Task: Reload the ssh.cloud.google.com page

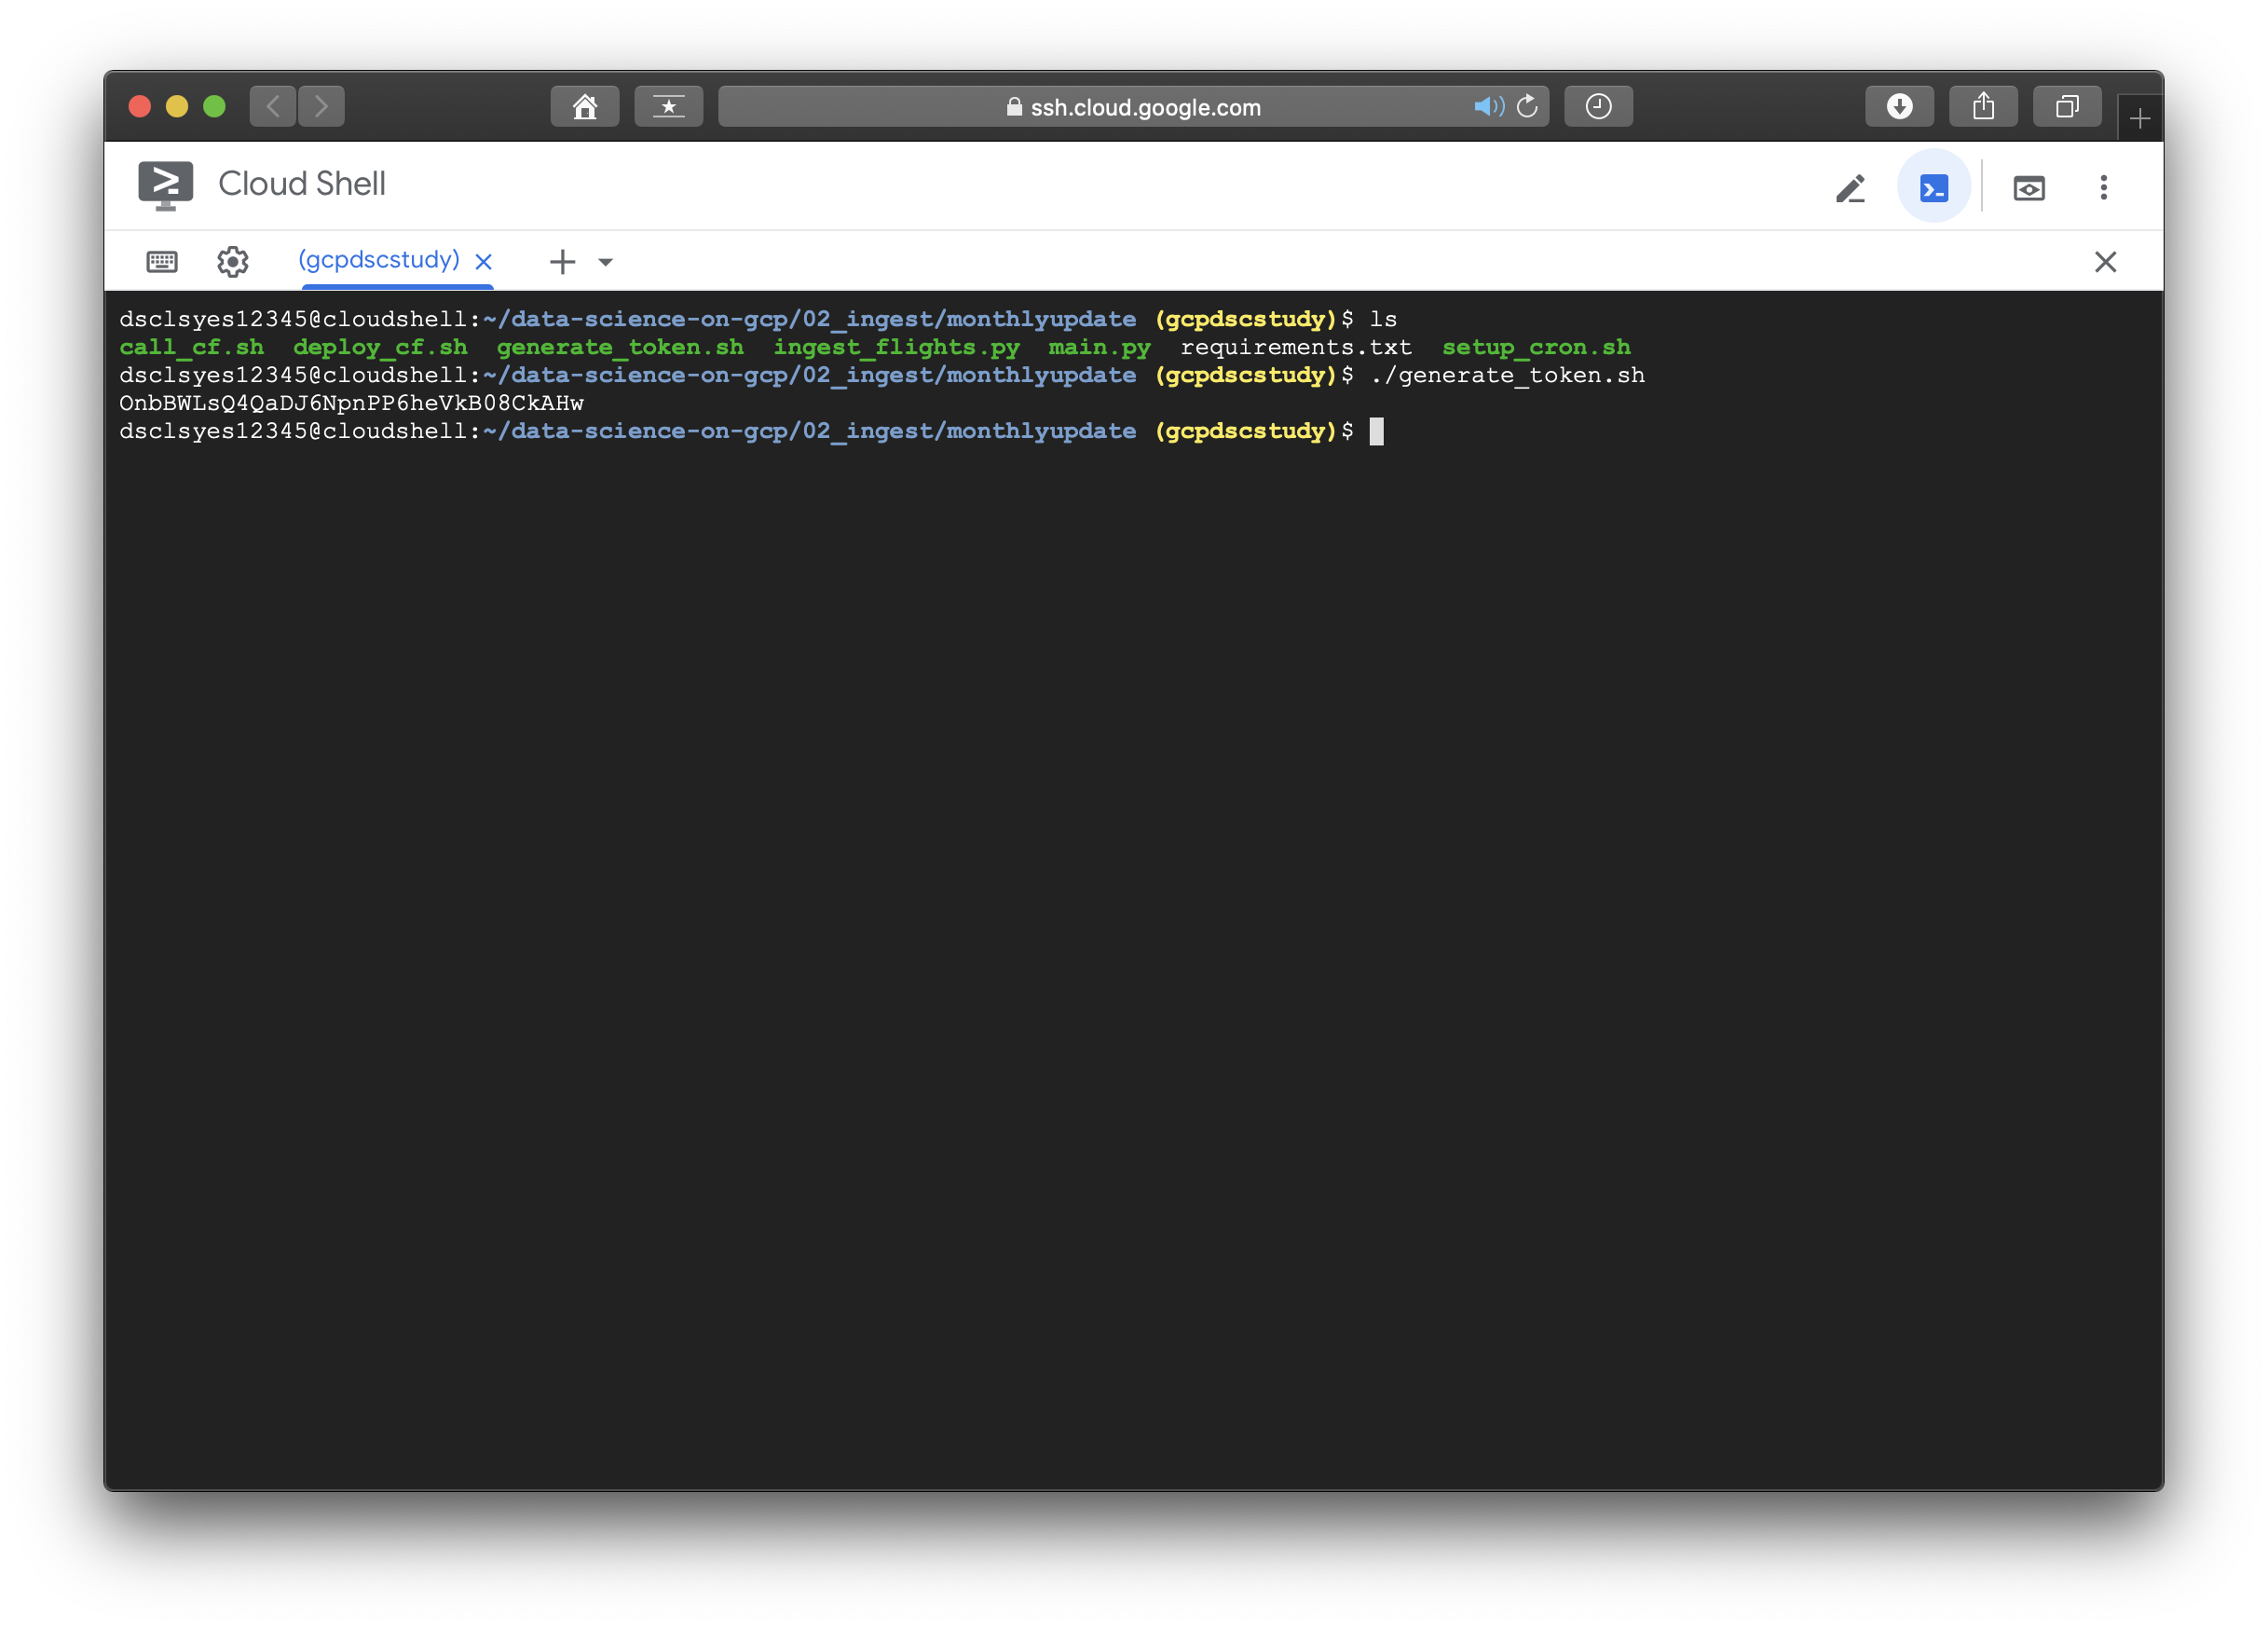Action: [1527, 107]
